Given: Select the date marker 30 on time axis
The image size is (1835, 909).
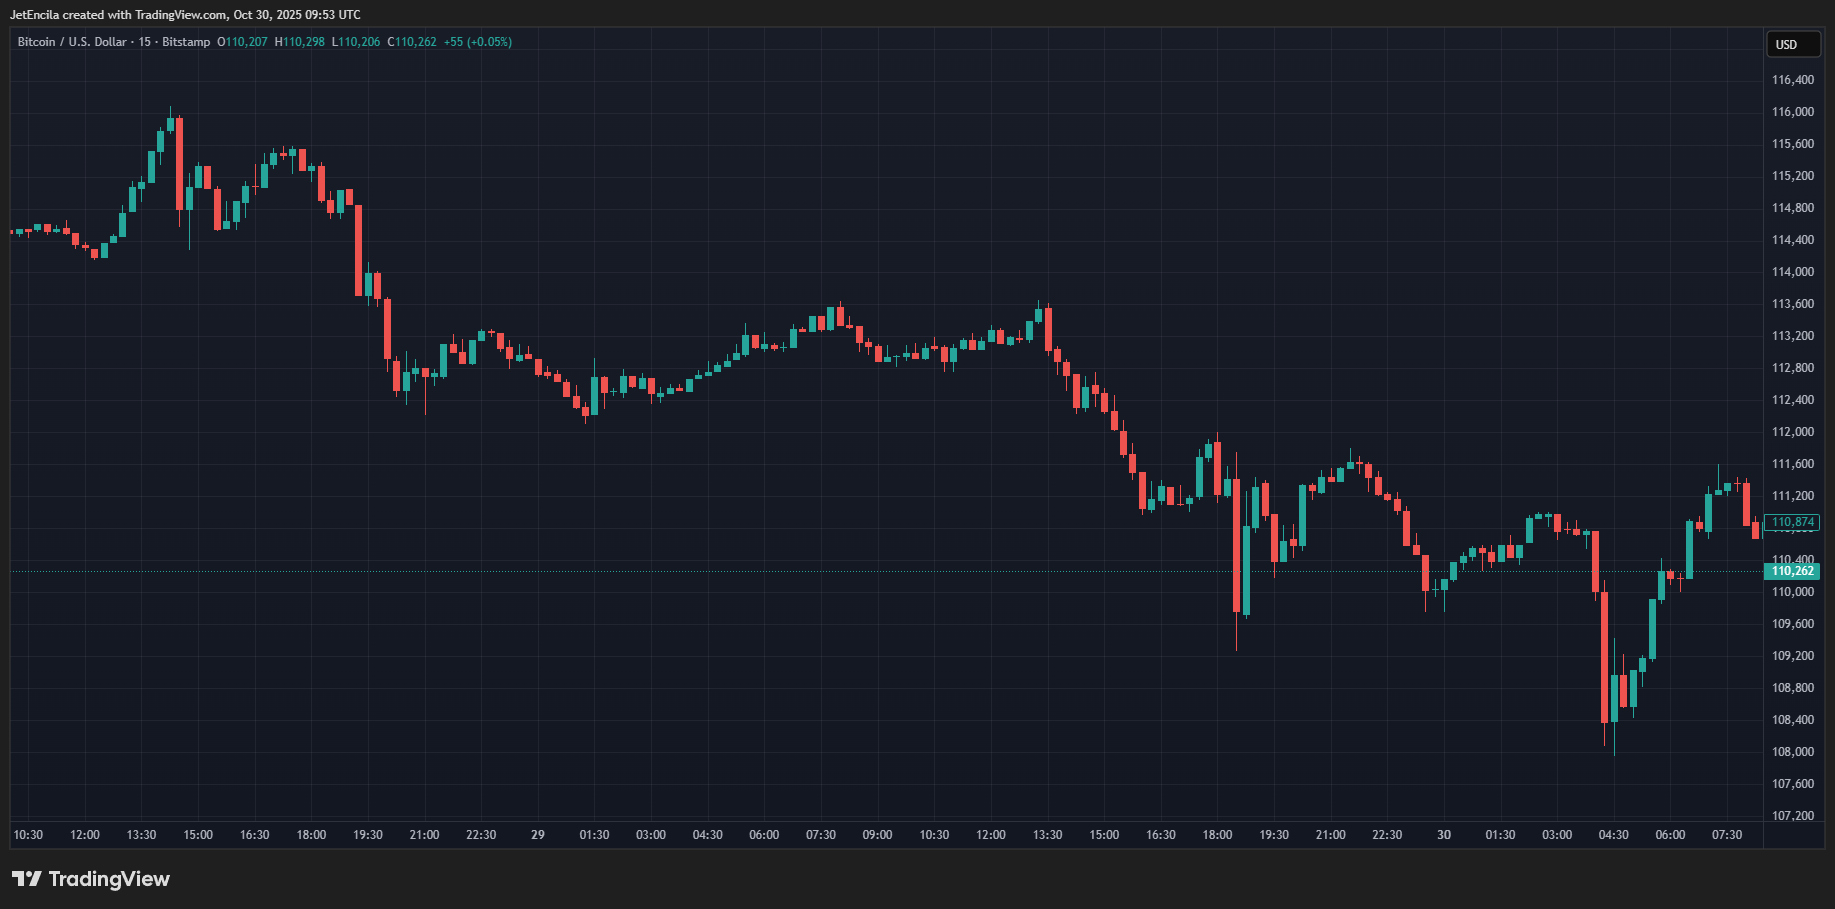Looking at the screenshot, I should [1443, 835].
